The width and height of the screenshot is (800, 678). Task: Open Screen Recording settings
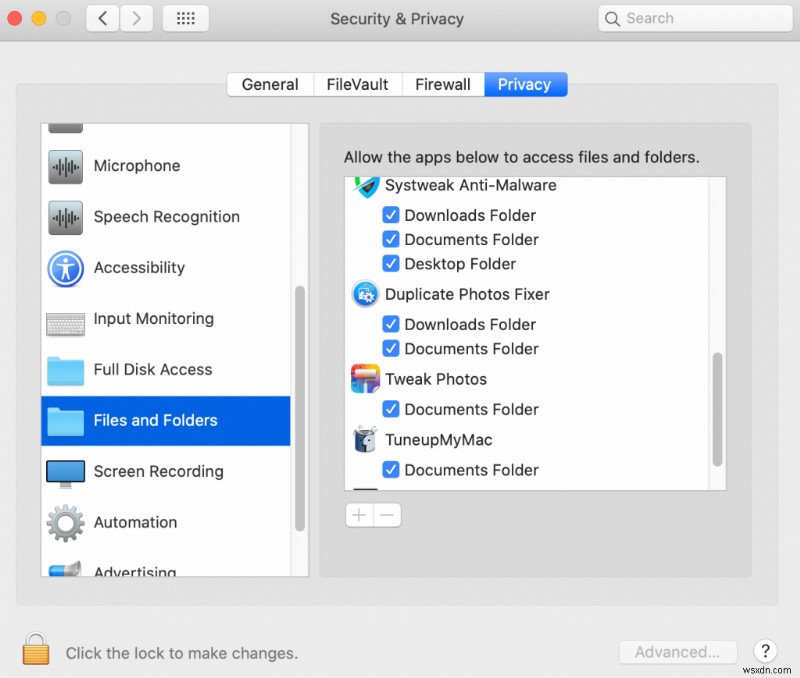157,471
